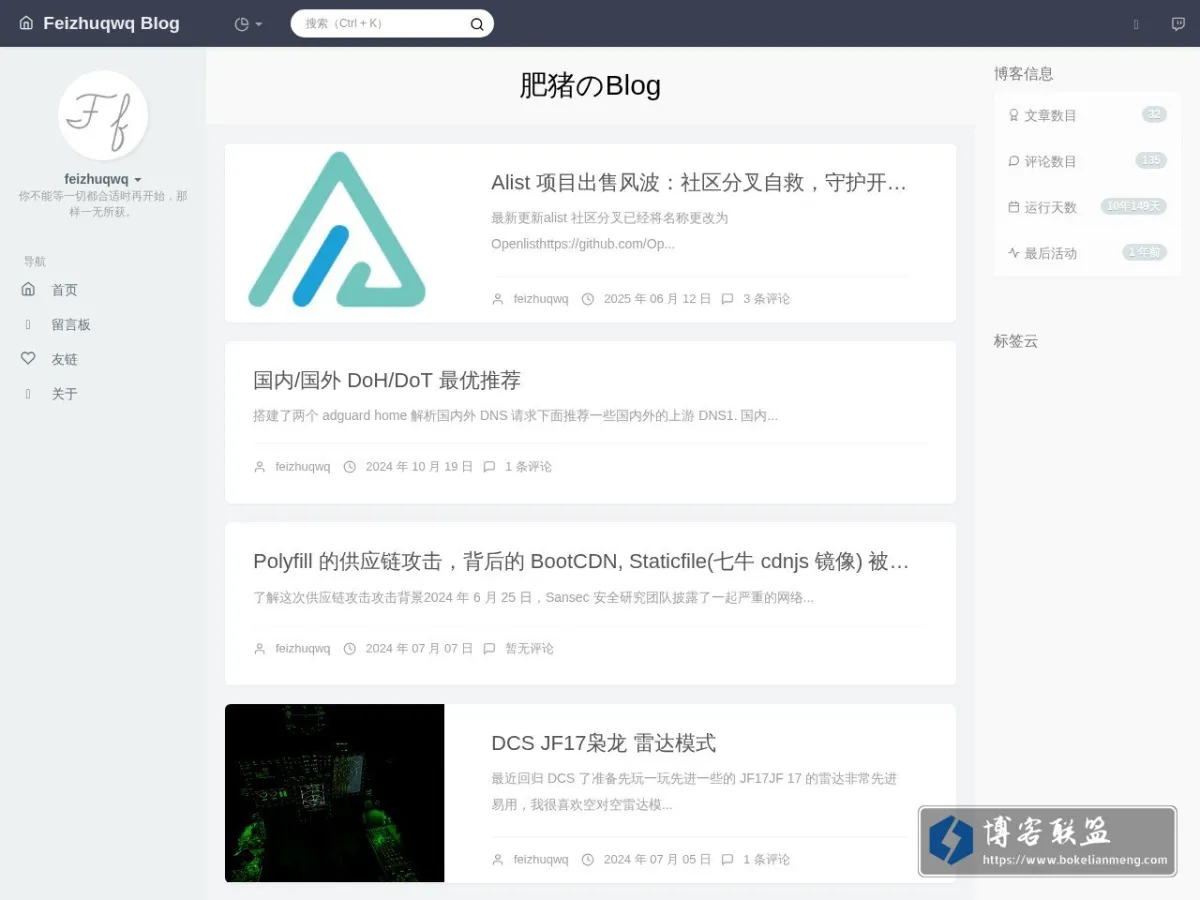
Task: Open 暂无评论 on Polyfill post
Action: tap(529, 649)
